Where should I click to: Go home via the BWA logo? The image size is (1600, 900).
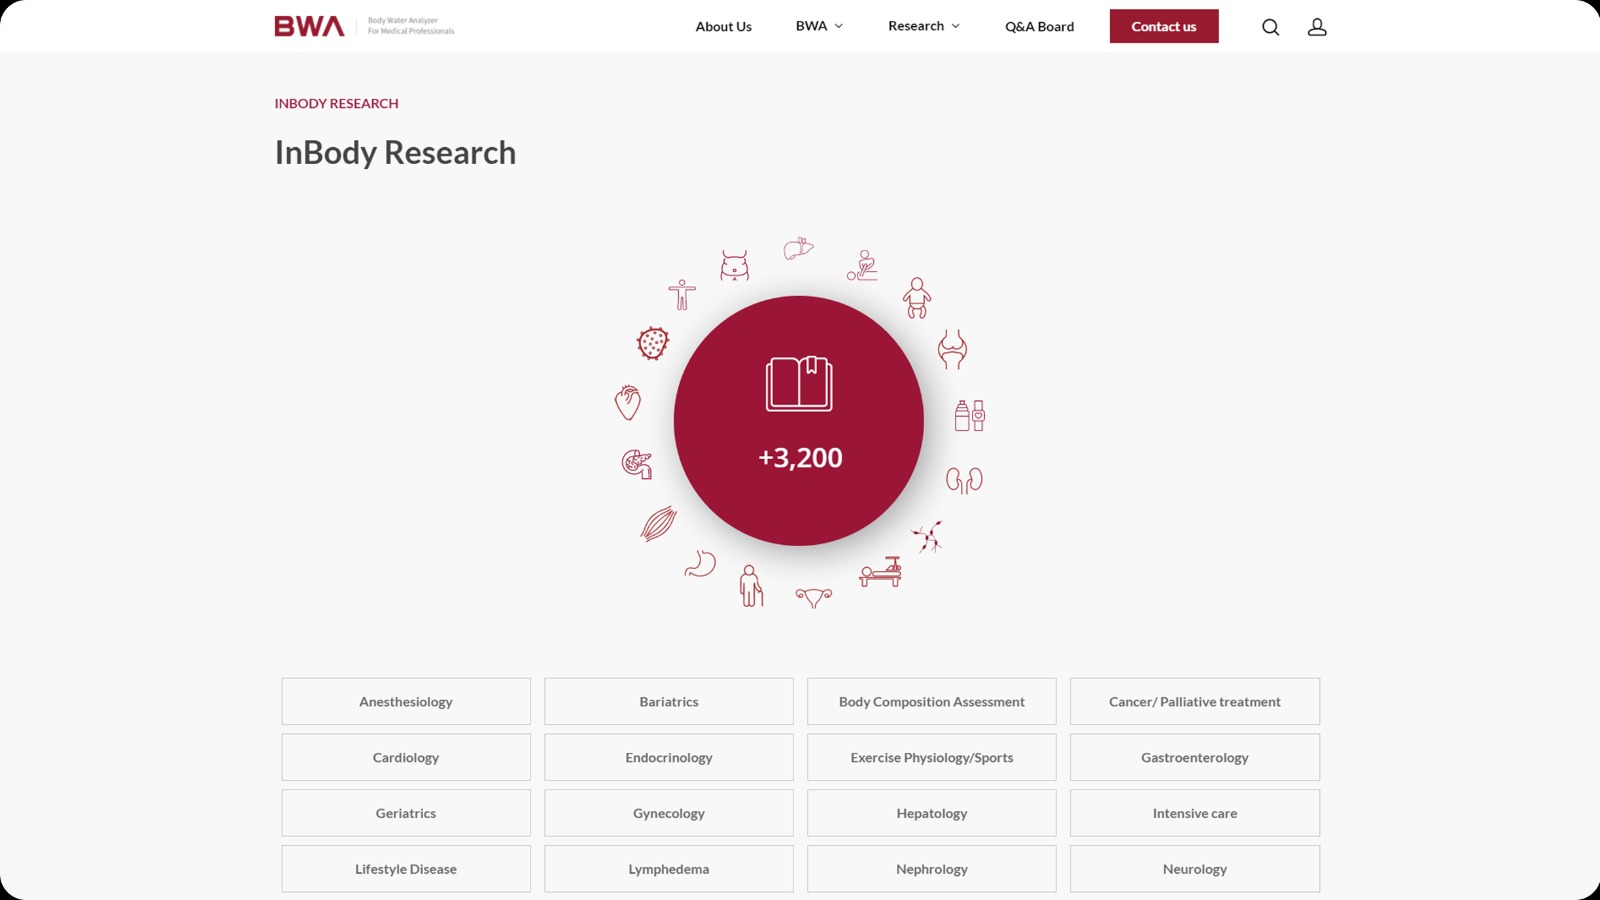tap(310, 26)
